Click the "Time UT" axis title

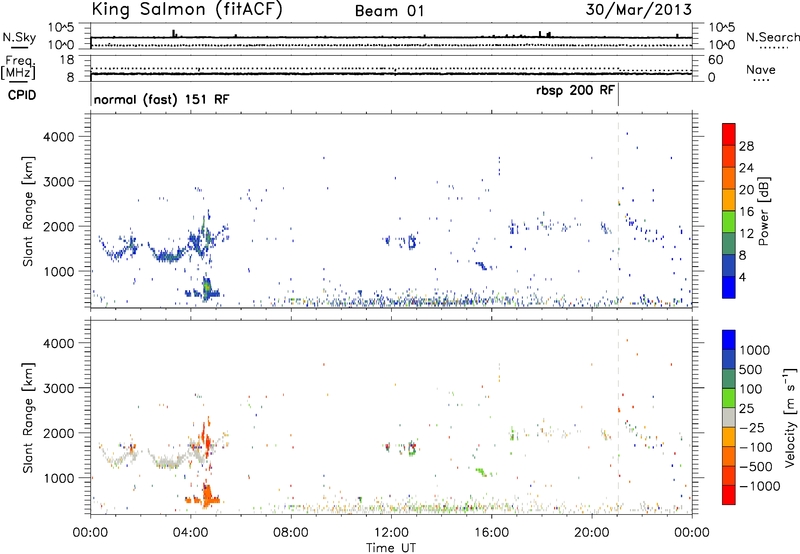391,548
